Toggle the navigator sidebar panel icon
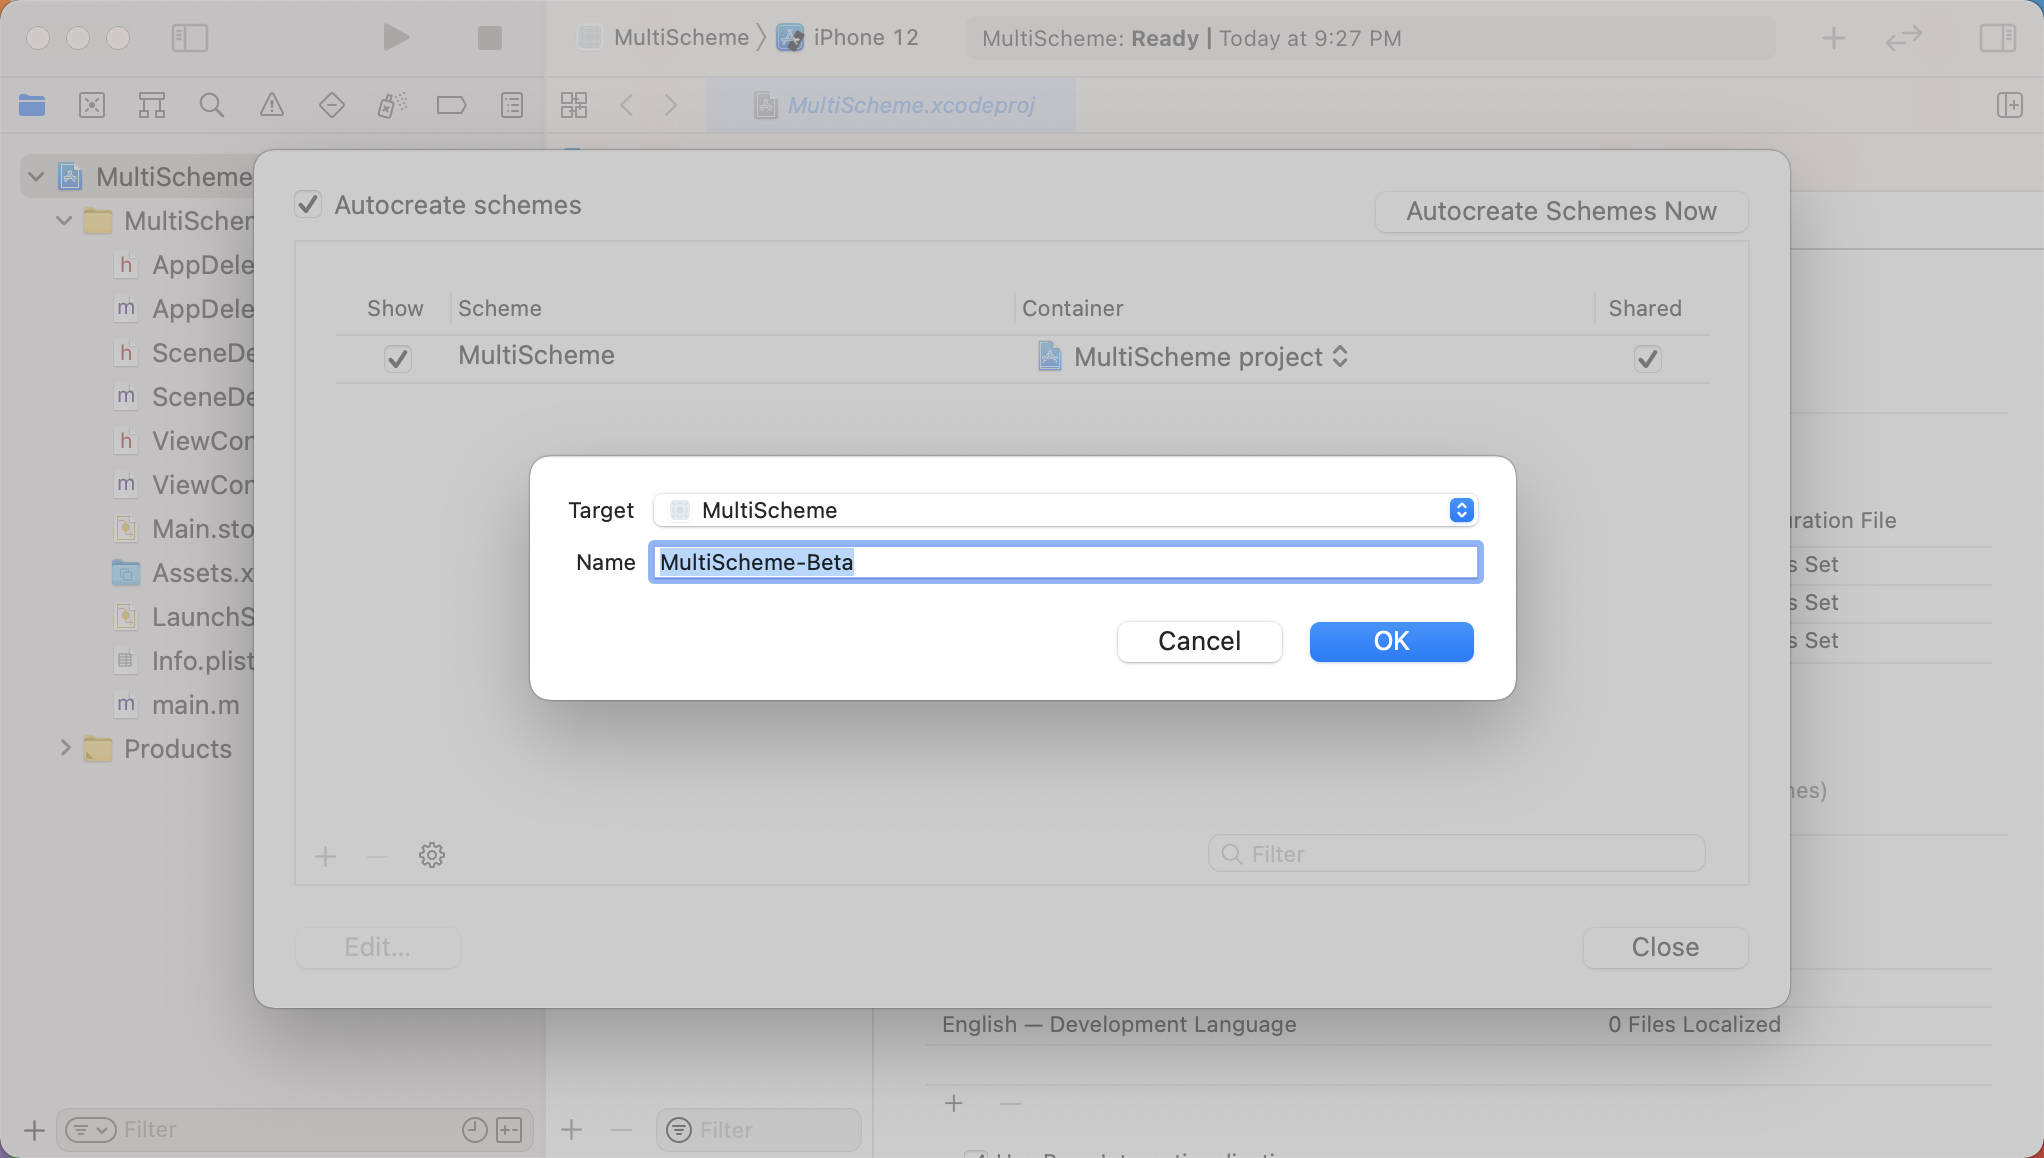This screenshot has height=1158, width=2044. click(189, 38)
